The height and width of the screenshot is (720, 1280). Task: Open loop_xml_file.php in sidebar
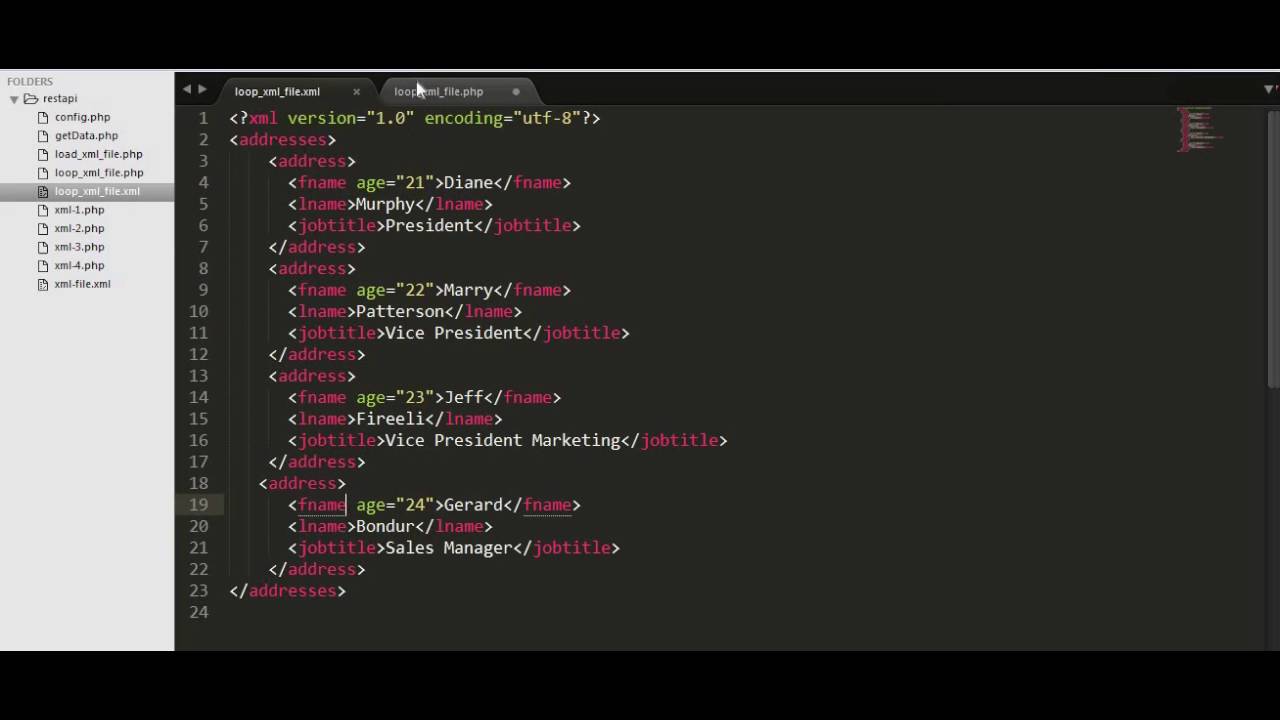click(98, 173)
